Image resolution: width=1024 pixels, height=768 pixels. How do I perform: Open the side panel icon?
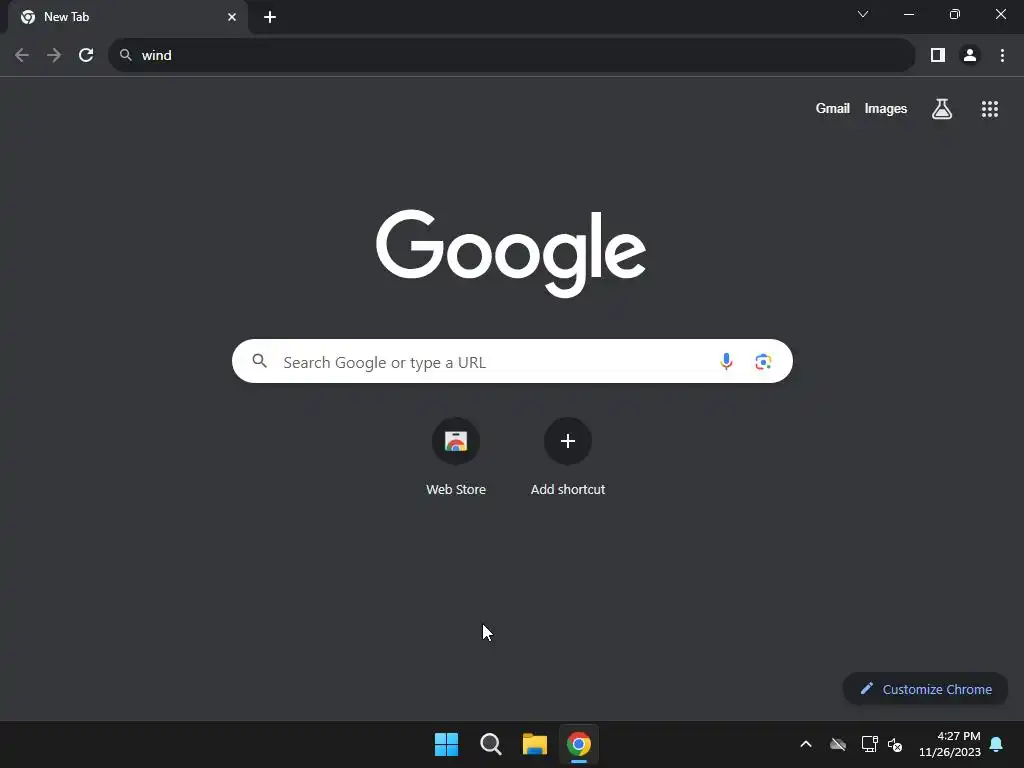pos(938,55)
